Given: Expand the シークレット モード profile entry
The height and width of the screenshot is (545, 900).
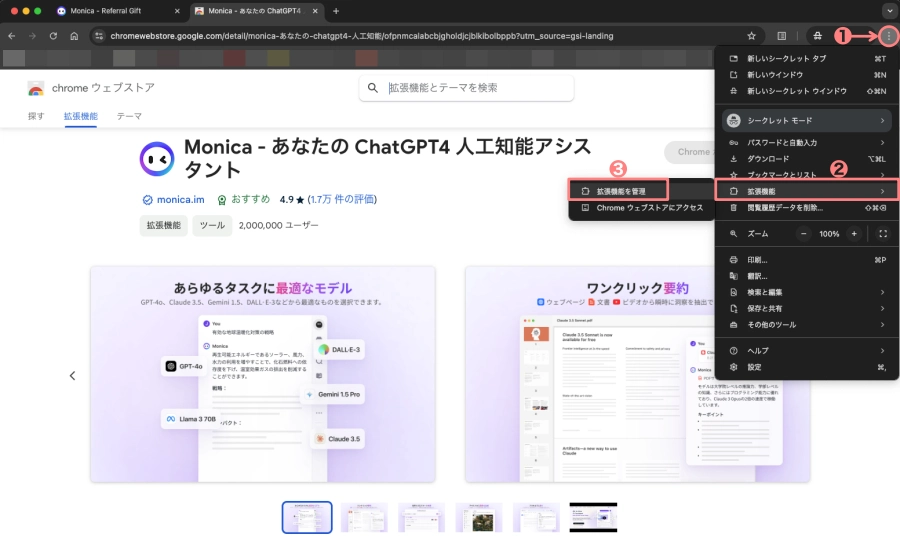Looking at the screenshot, I should tap(806, 120).
